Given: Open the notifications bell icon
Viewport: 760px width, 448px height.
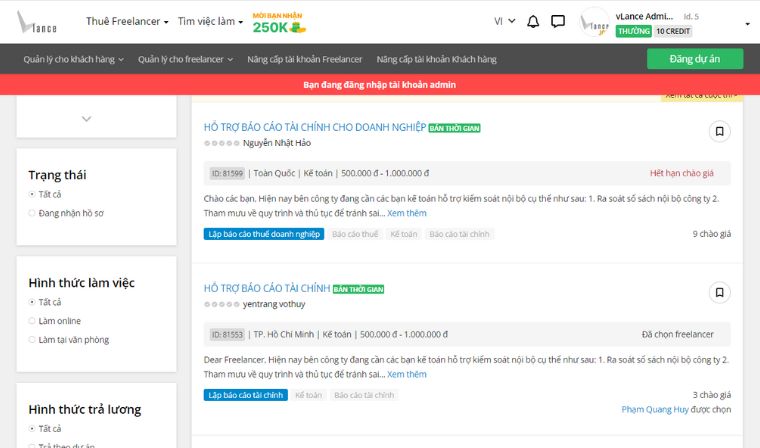Looking at the screenshot, I should [533, 21].
